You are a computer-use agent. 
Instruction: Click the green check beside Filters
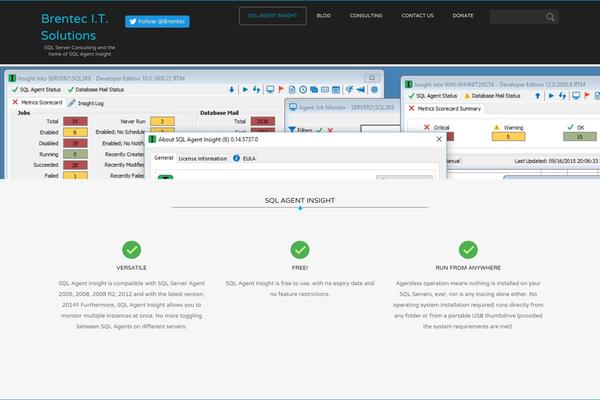(320, 130)
